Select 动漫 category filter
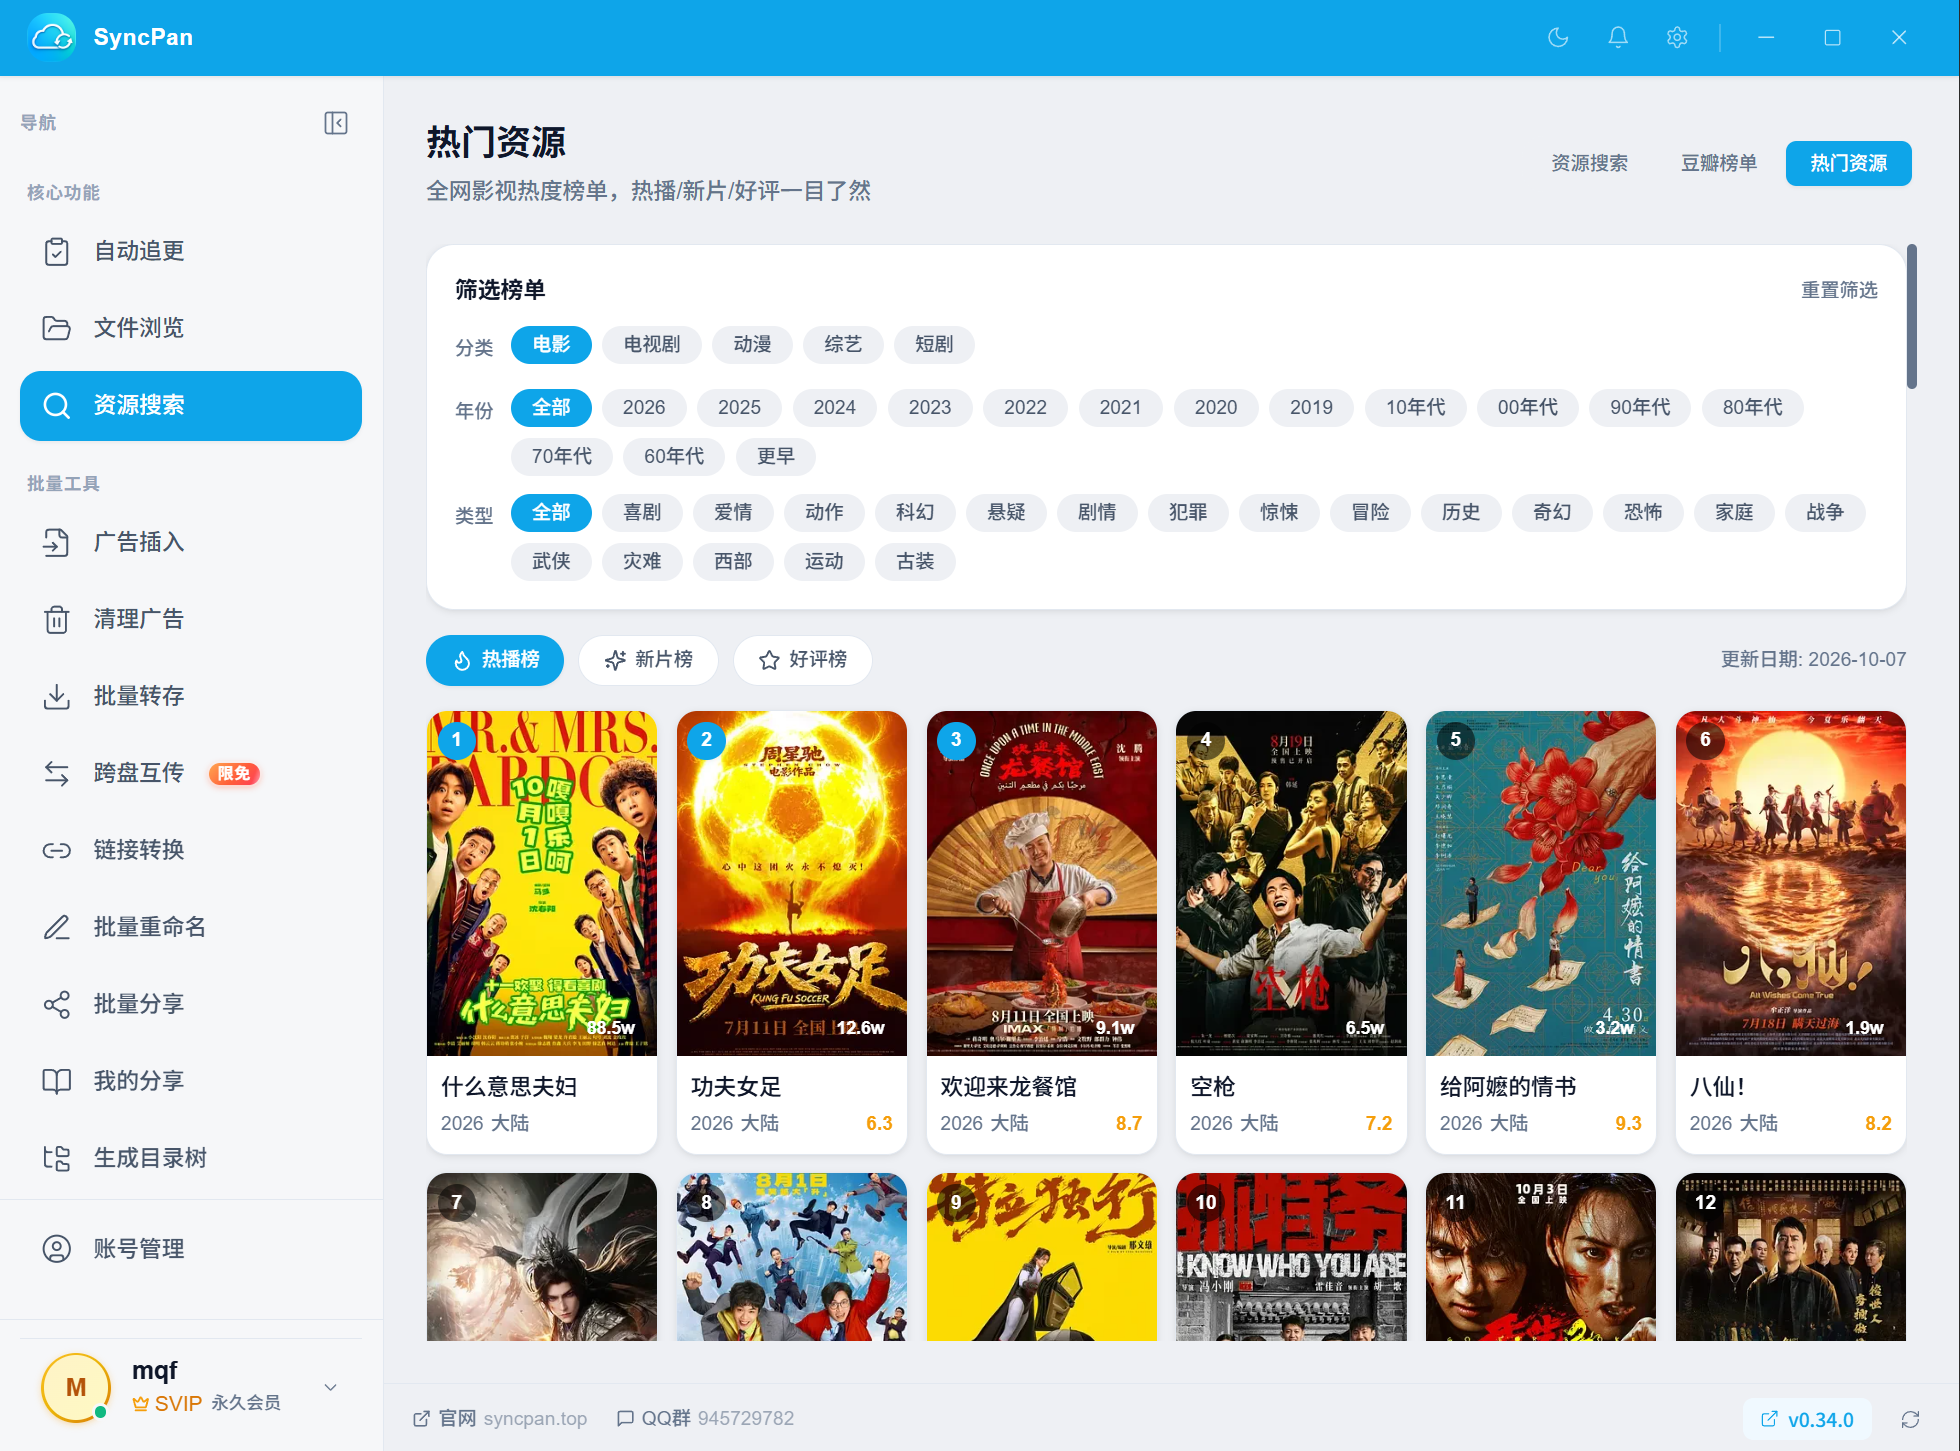 coord(752,345)
